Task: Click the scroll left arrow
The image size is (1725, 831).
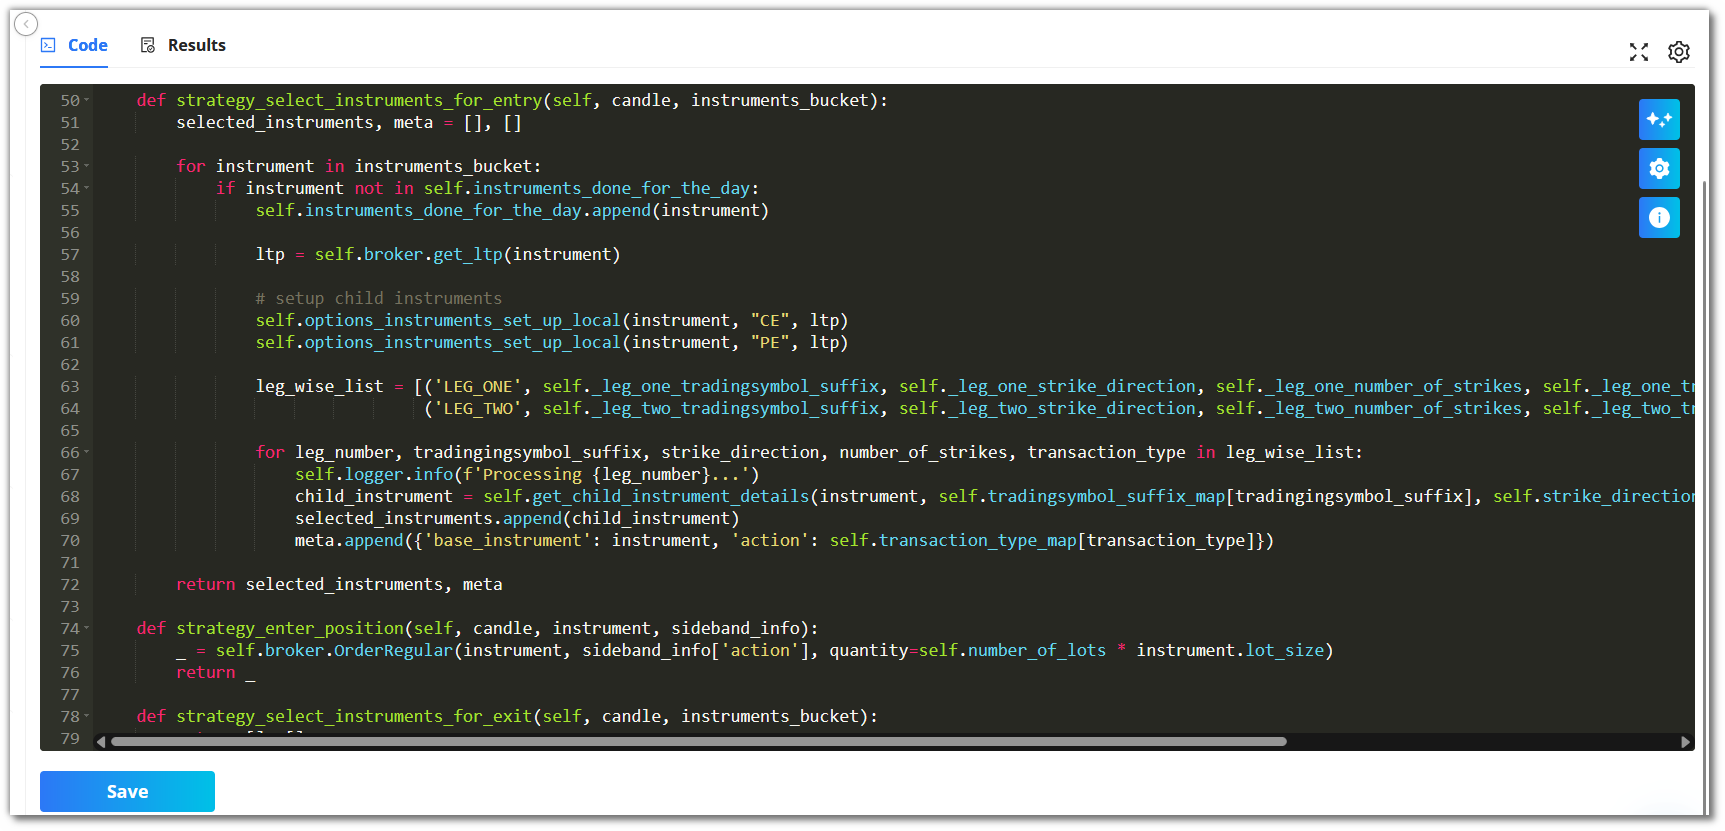Action: (x=101, y=742)
